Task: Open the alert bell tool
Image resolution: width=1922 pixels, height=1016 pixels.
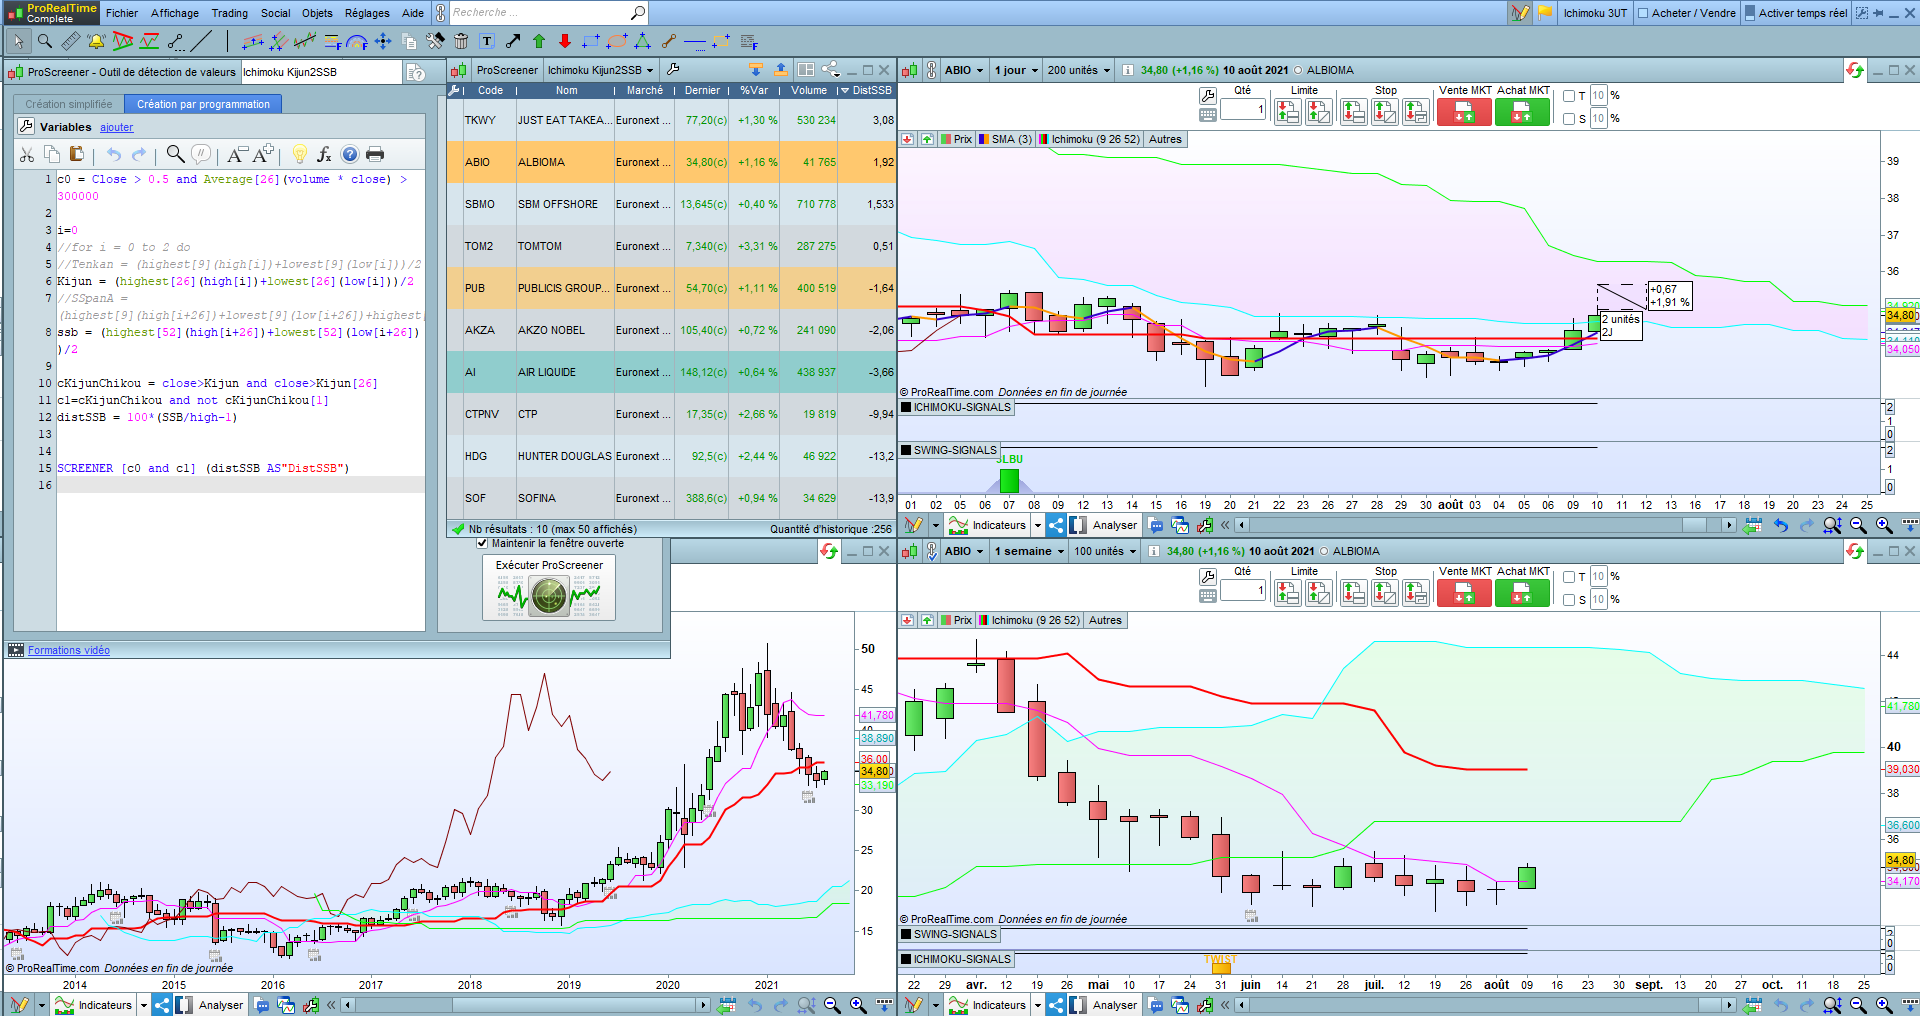Action: point(96,41)
